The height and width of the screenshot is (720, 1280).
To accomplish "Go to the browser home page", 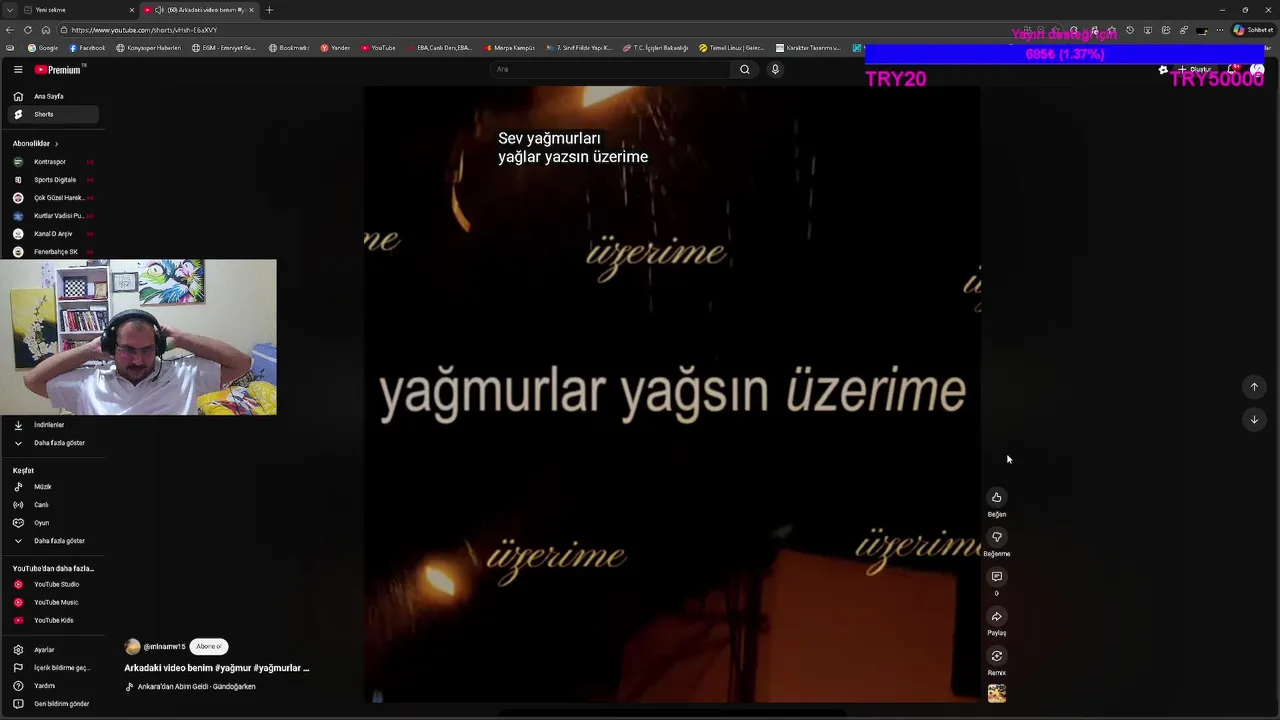I will 45,30.
